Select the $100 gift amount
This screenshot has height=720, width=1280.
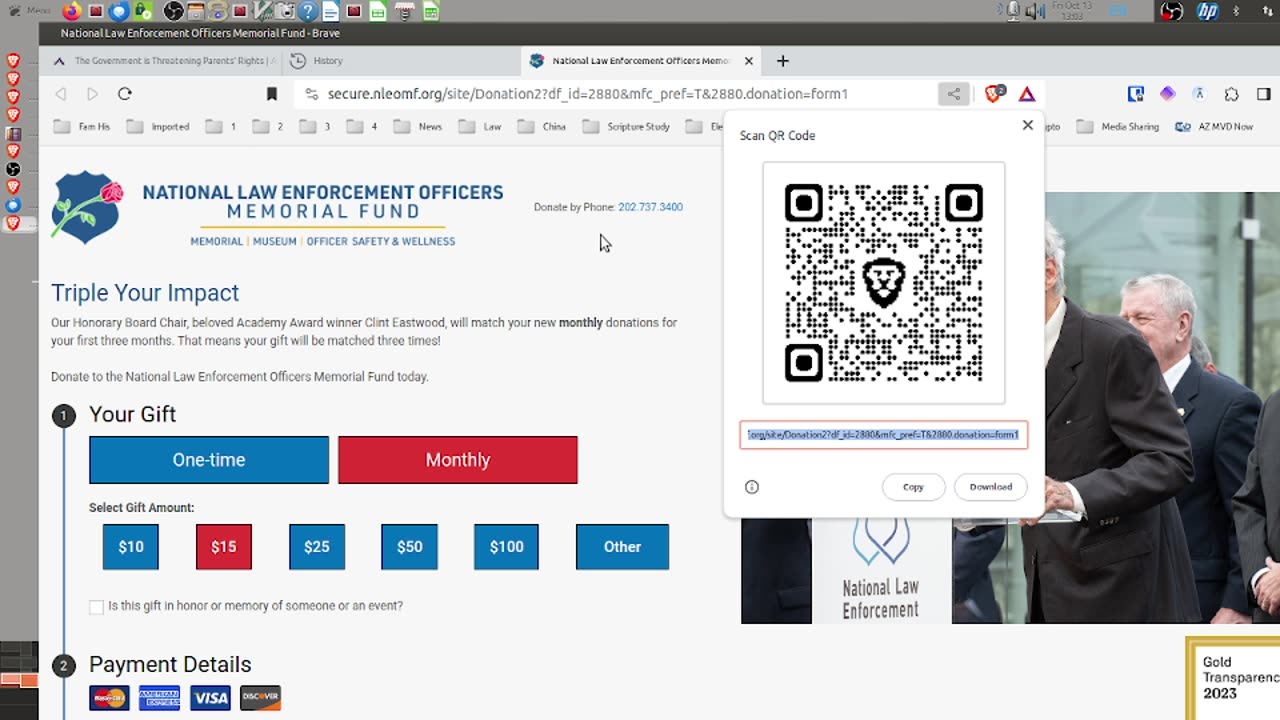tap(506, 547)
